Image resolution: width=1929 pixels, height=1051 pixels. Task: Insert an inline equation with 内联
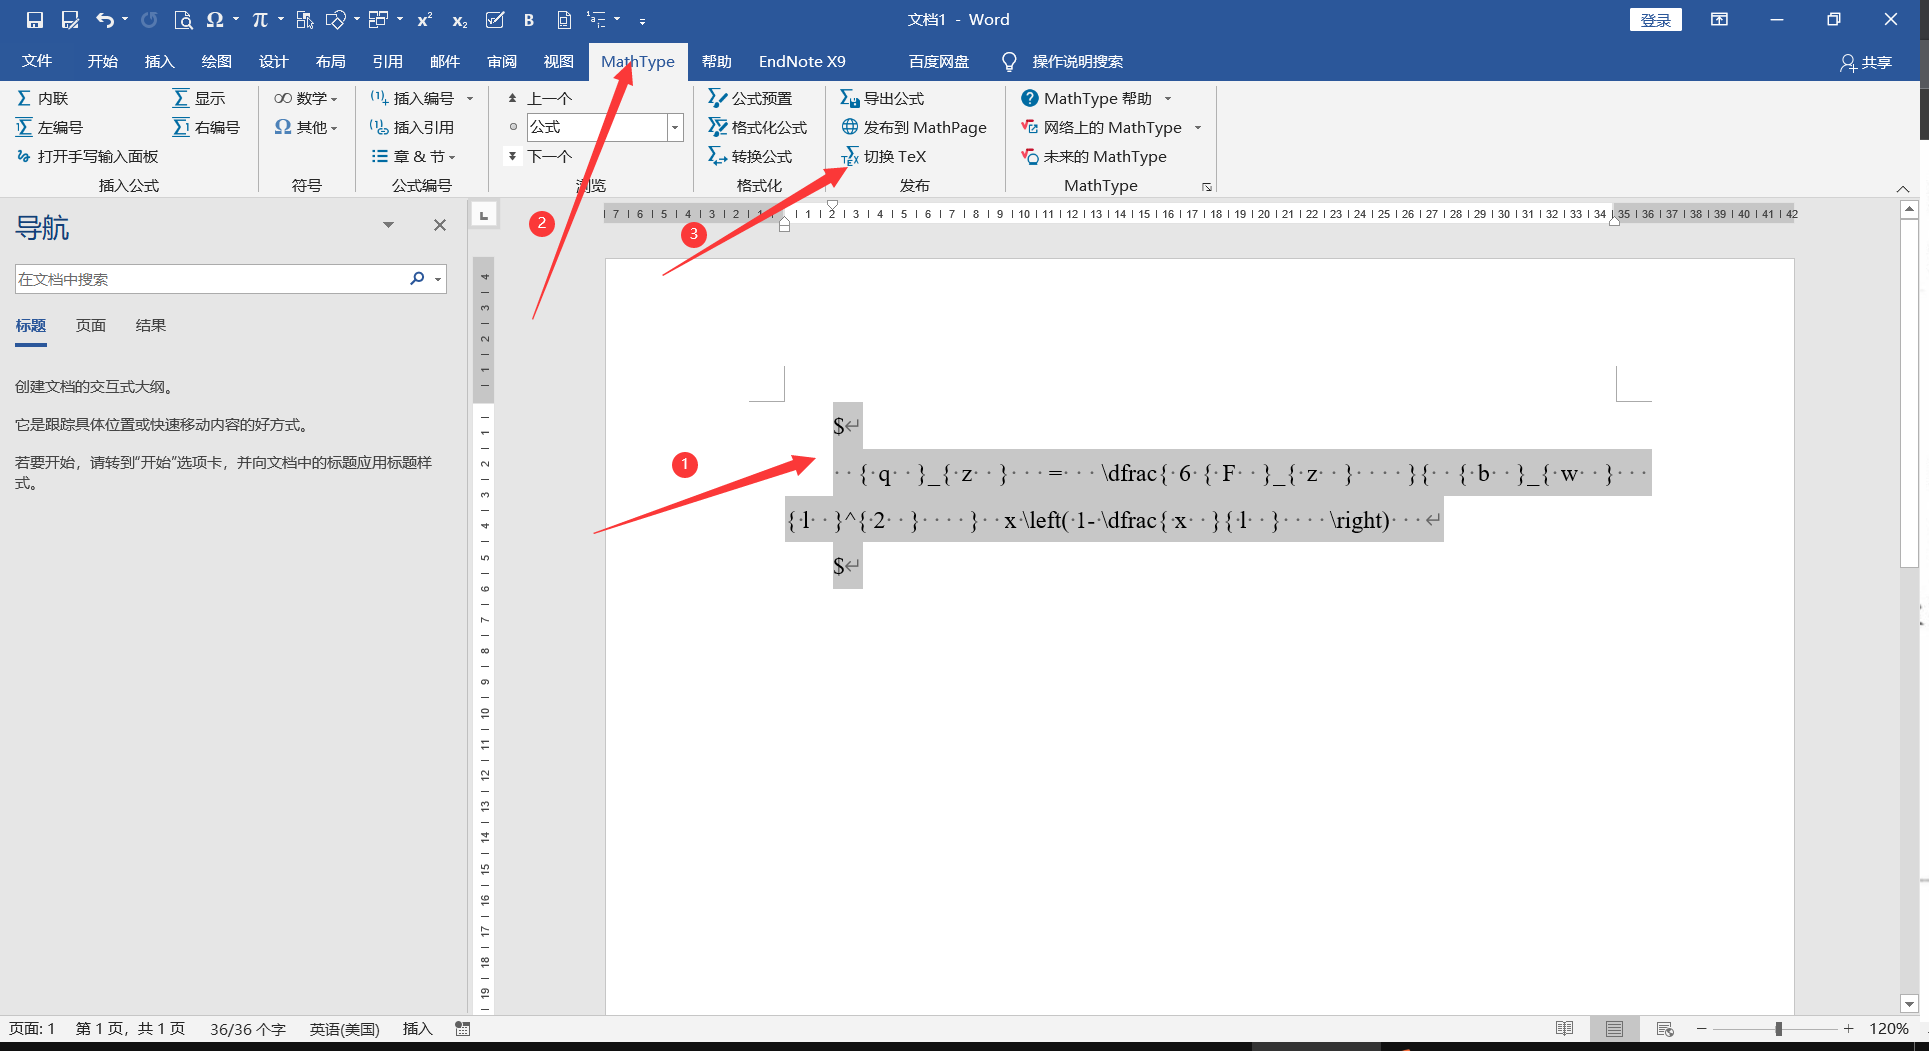[x=43, y=98]
